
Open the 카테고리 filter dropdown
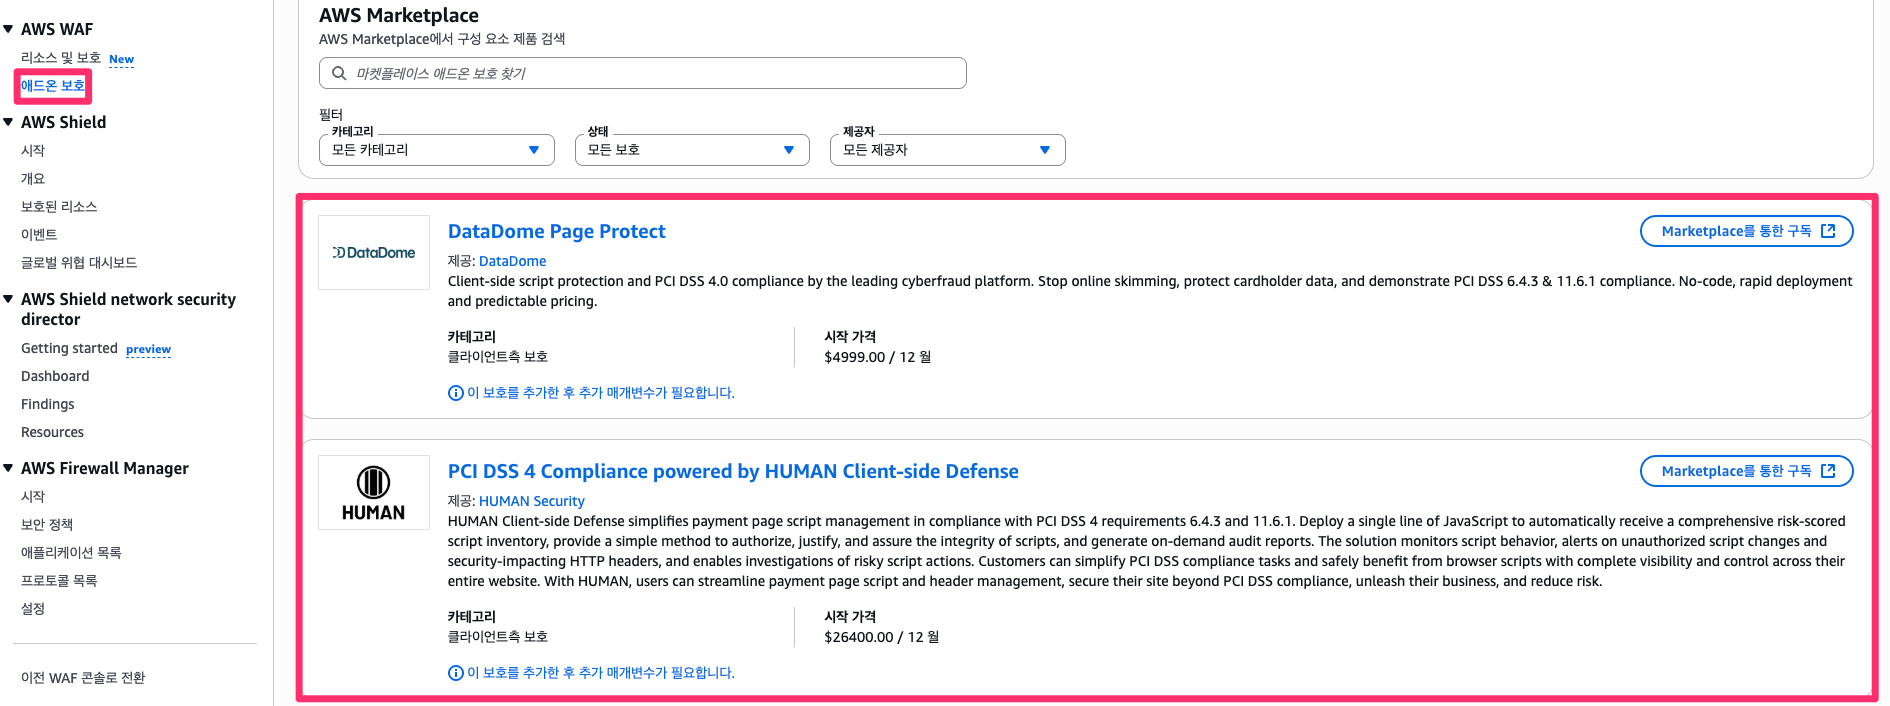(x=437, y=150)
